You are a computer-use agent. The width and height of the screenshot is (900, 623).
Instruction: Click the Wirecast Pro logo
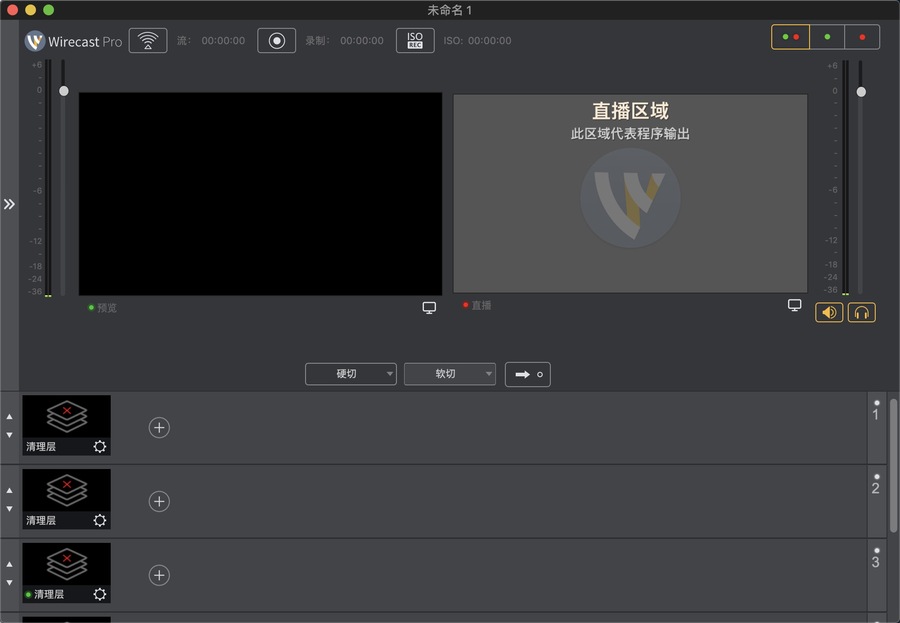pos(73,41)
